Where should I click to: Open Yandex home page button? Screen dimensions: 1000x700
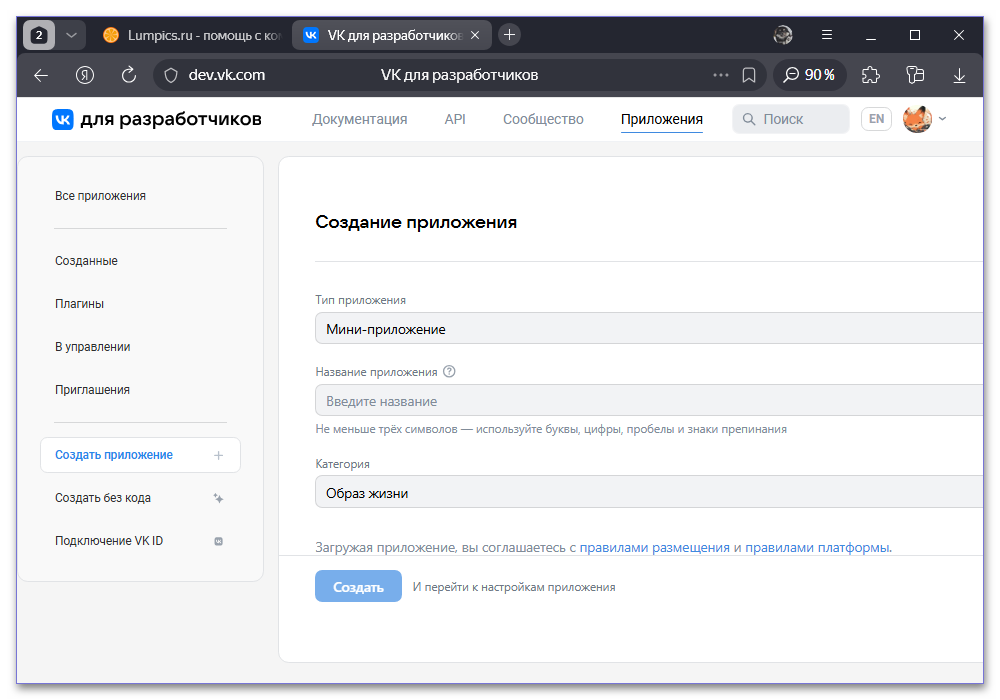tap(85, 75)
